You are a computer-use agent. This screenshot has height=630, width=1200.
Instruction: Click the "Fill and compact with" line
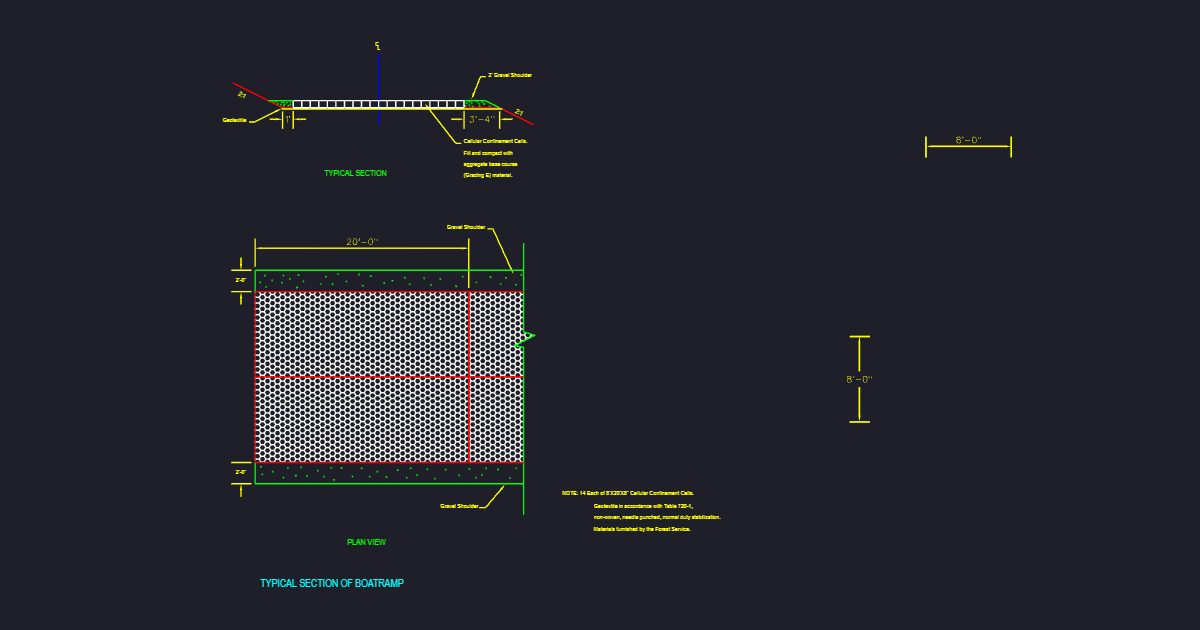(488, 153)
